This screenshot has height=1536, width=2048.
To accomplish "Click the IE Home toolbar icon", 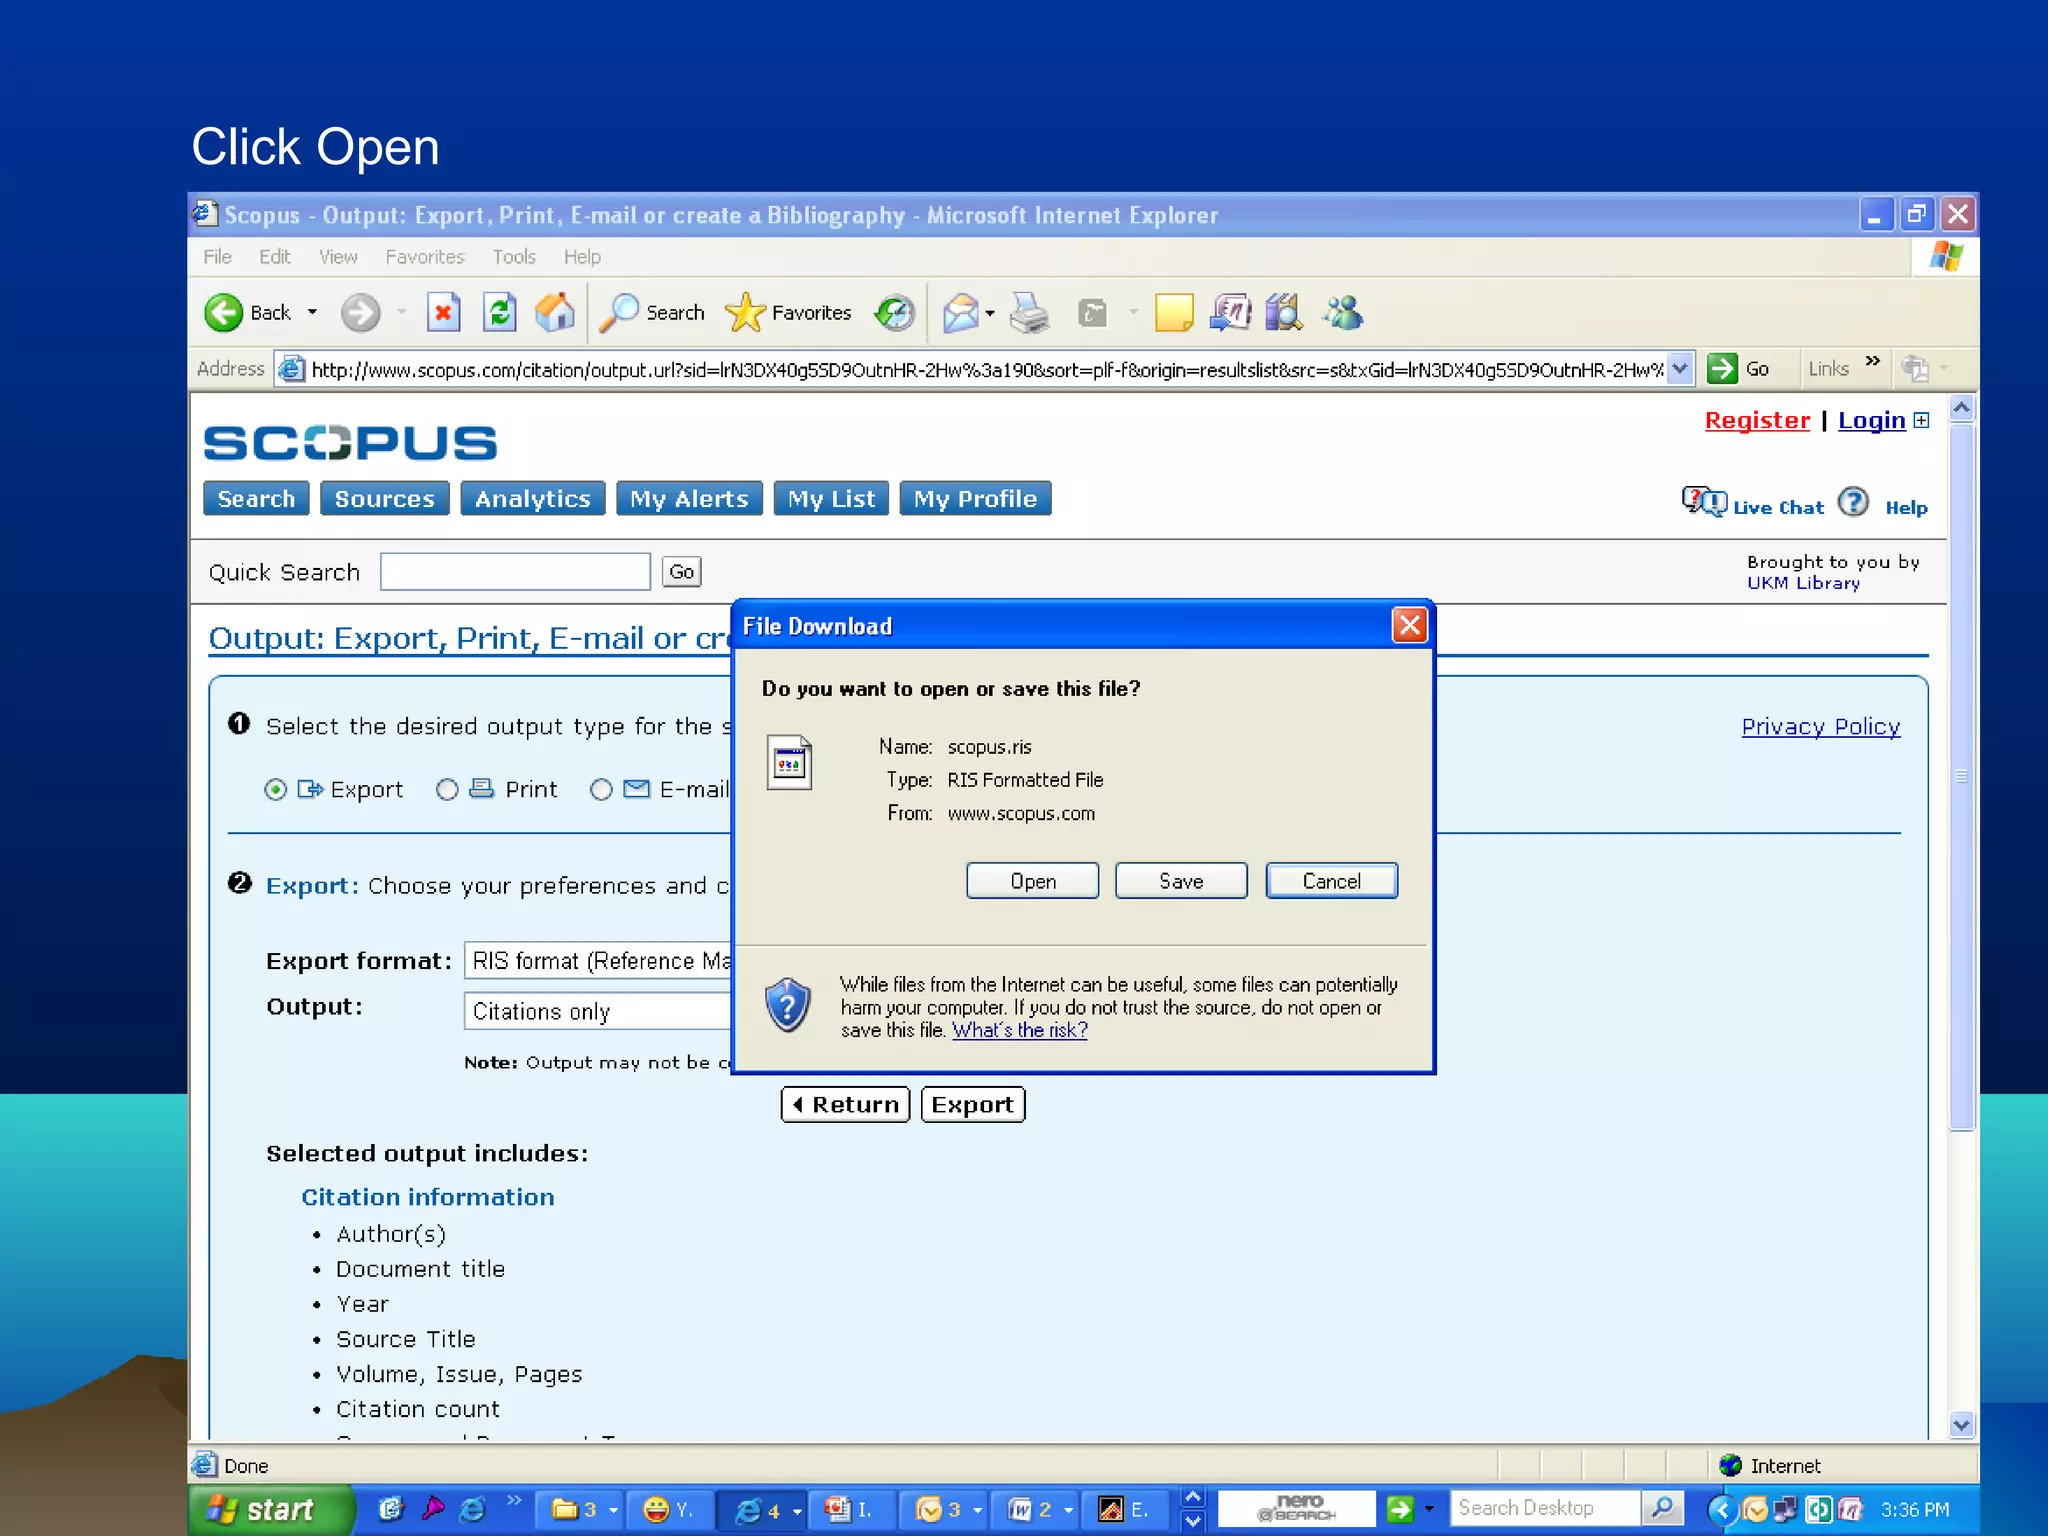I will click(555, 313).
